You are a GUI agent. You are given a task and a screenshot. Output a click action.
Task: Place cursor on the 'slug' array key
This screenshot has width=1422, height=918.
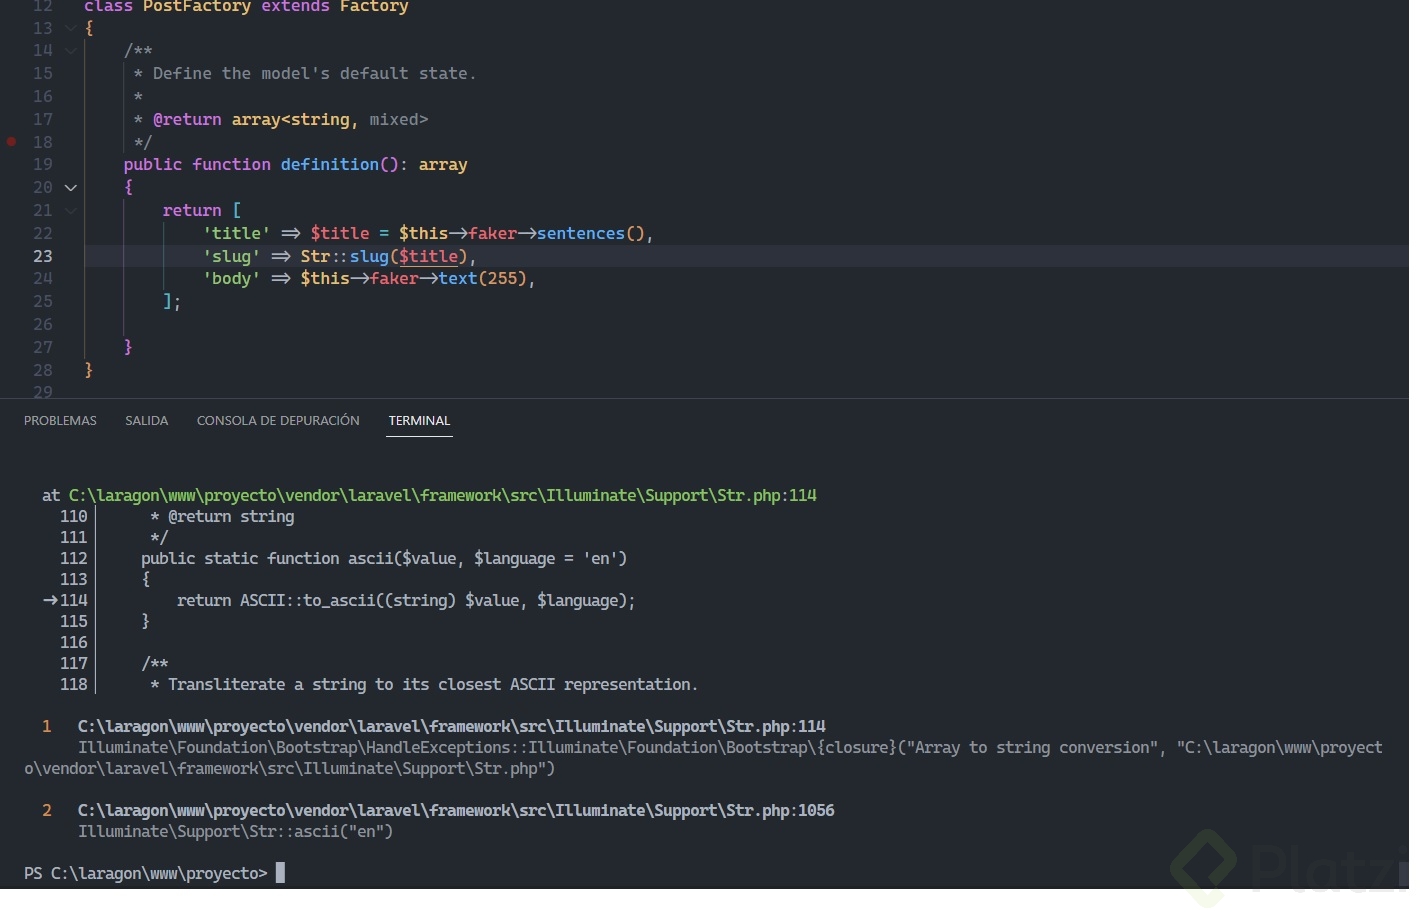[231, 256]
